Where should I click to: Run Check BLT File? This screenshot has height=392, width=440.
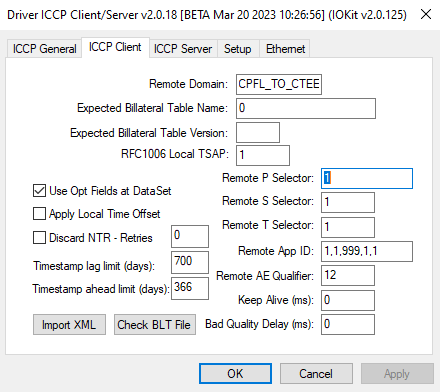155,324
